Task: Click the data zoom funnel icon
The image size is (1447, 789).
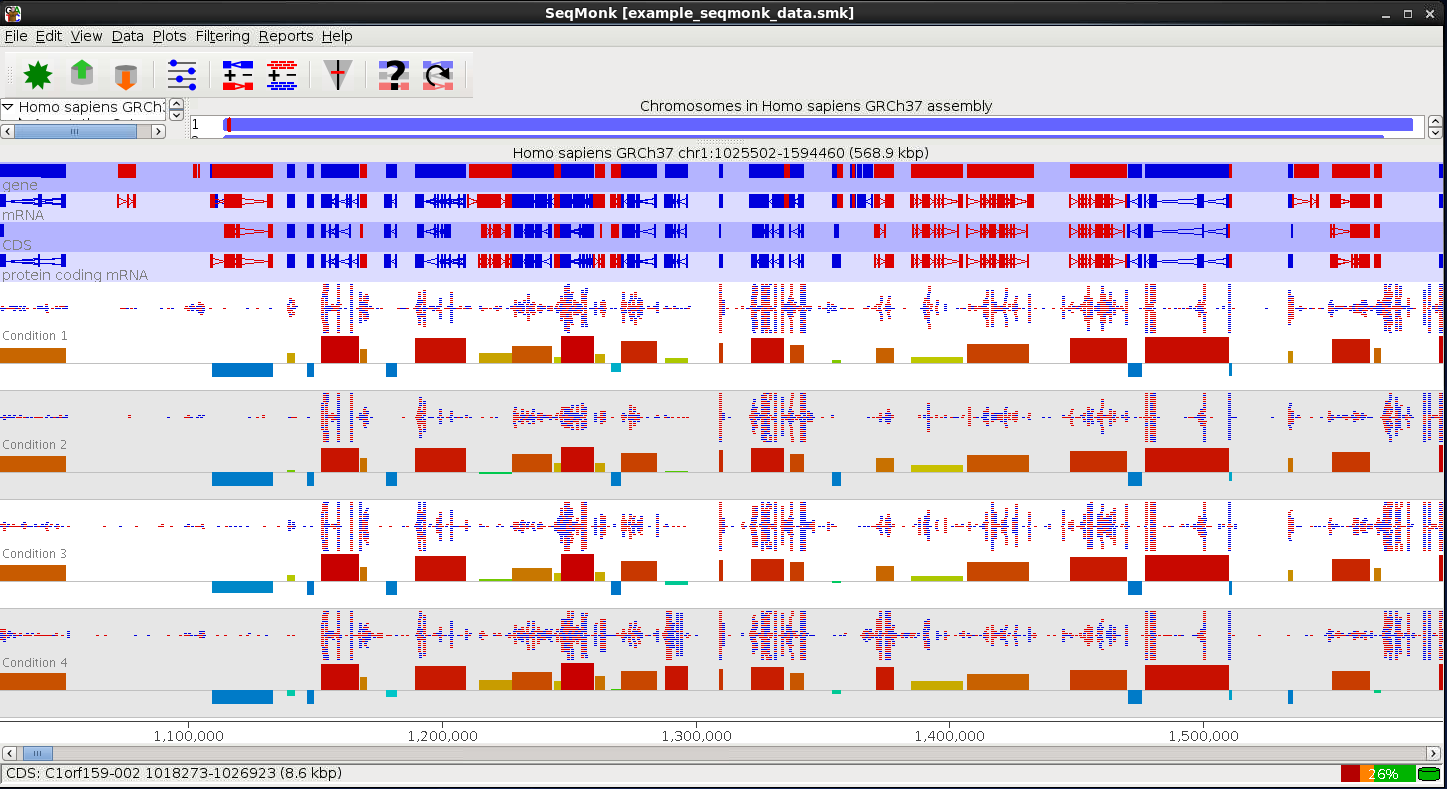Action: (338, 75)
